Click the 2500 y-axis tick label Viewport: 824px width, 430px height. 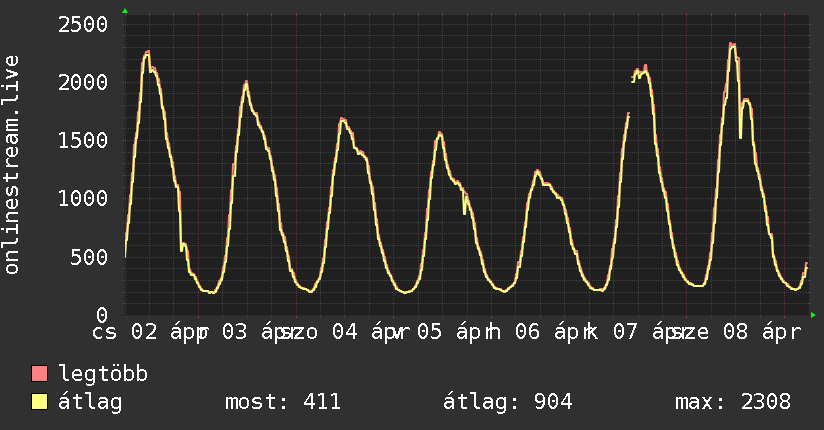(x=82, y=25)
